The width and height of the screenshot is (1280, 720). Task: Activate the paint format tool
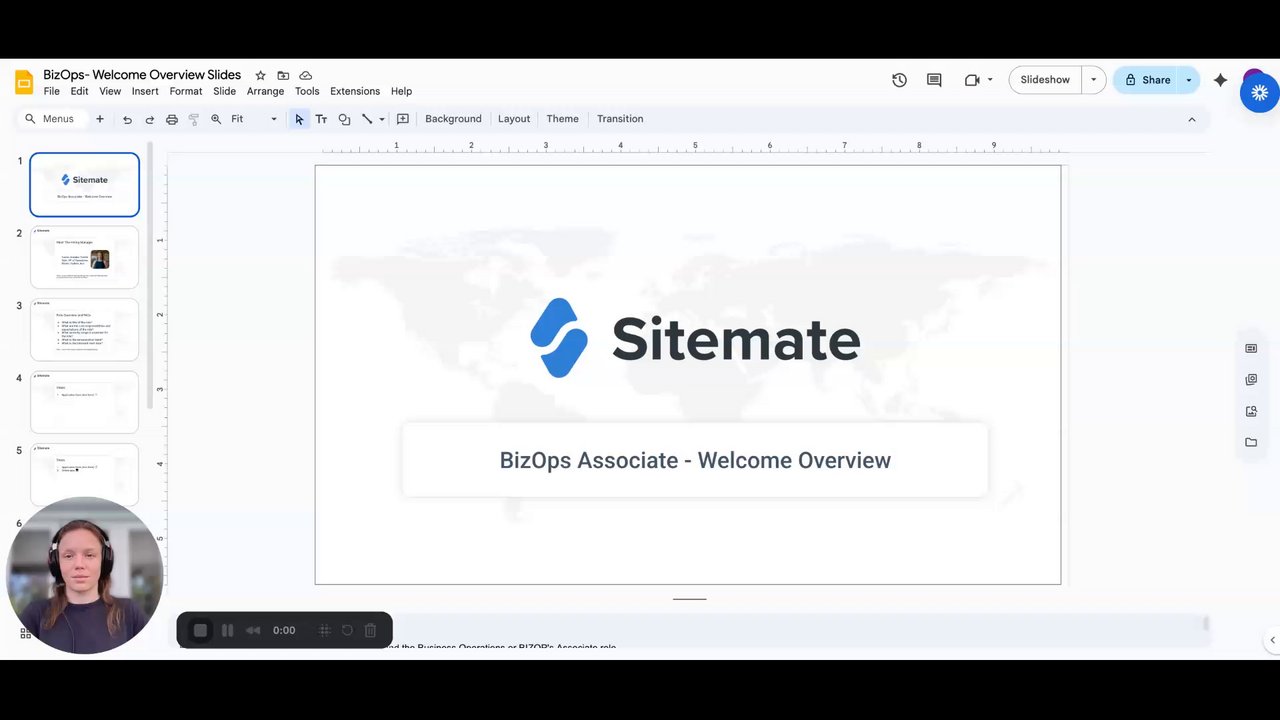click(194, 119)
